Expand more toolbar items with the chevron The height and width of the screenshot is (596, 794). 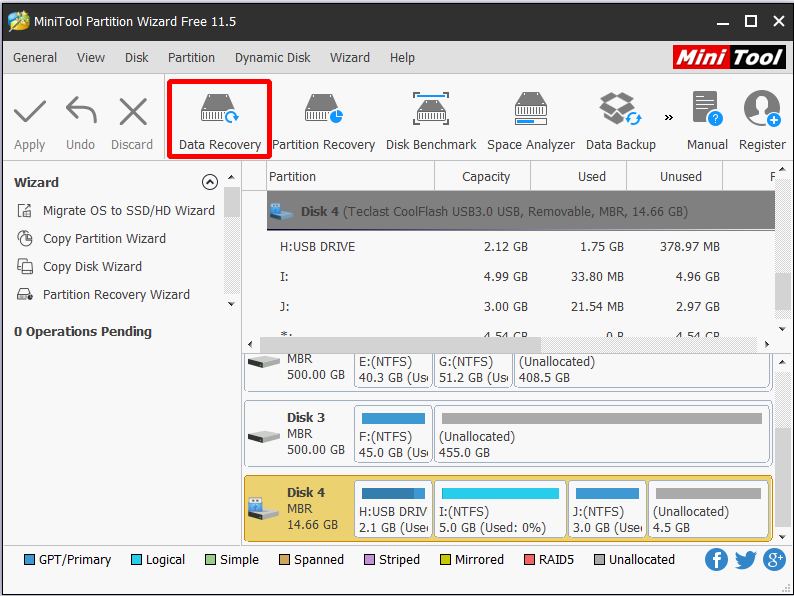tap(669, 117)
